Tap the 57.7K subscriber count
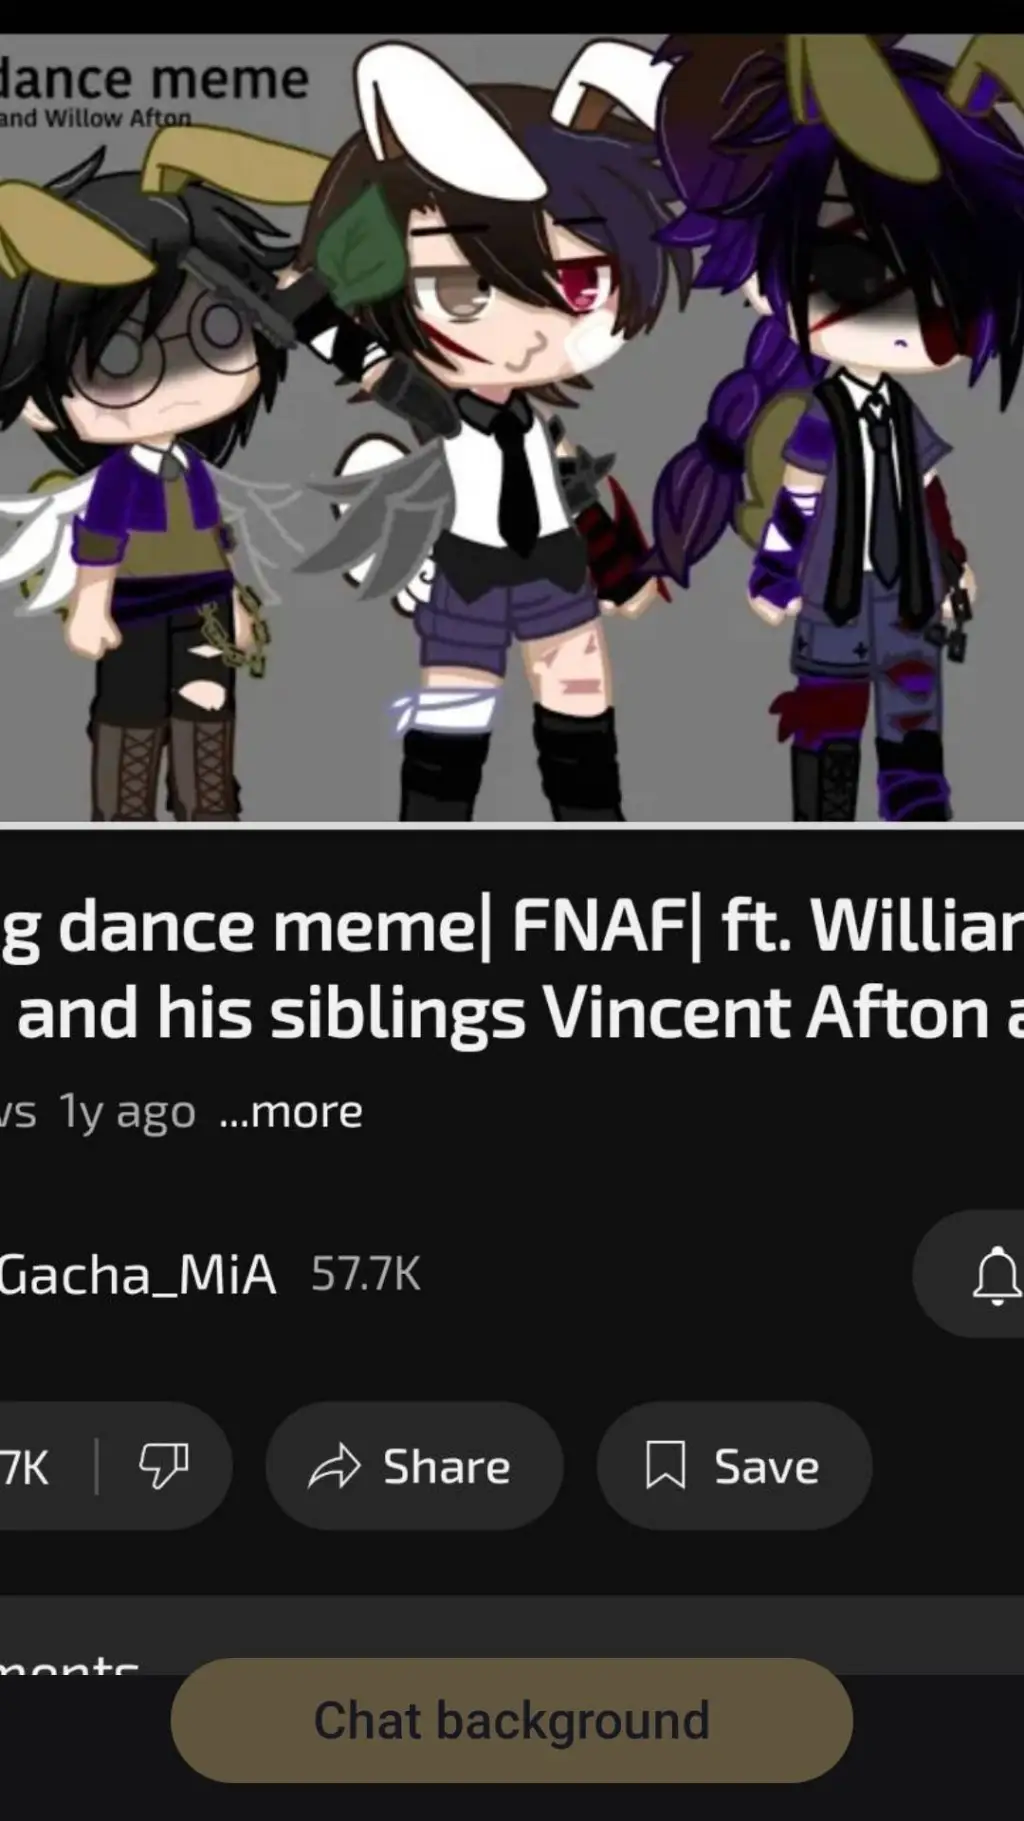Screen dimensions: 1024x1821 tap(365, 1274)
